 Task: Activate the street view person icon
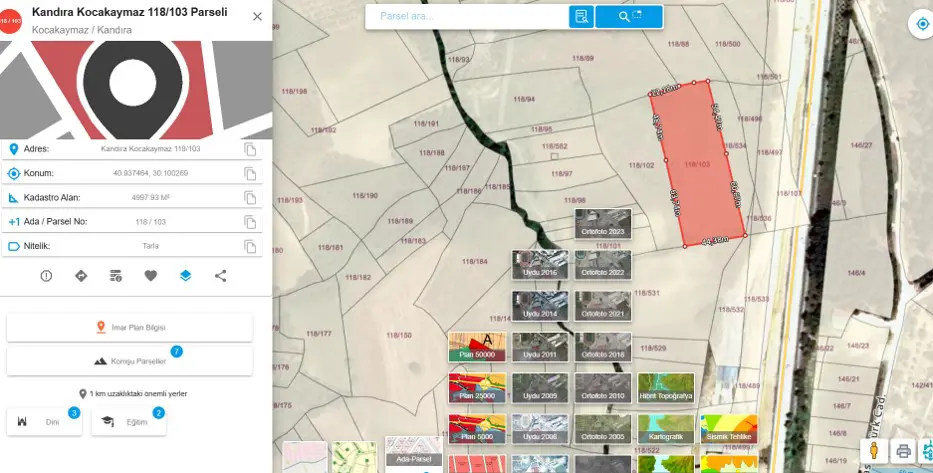873,451
